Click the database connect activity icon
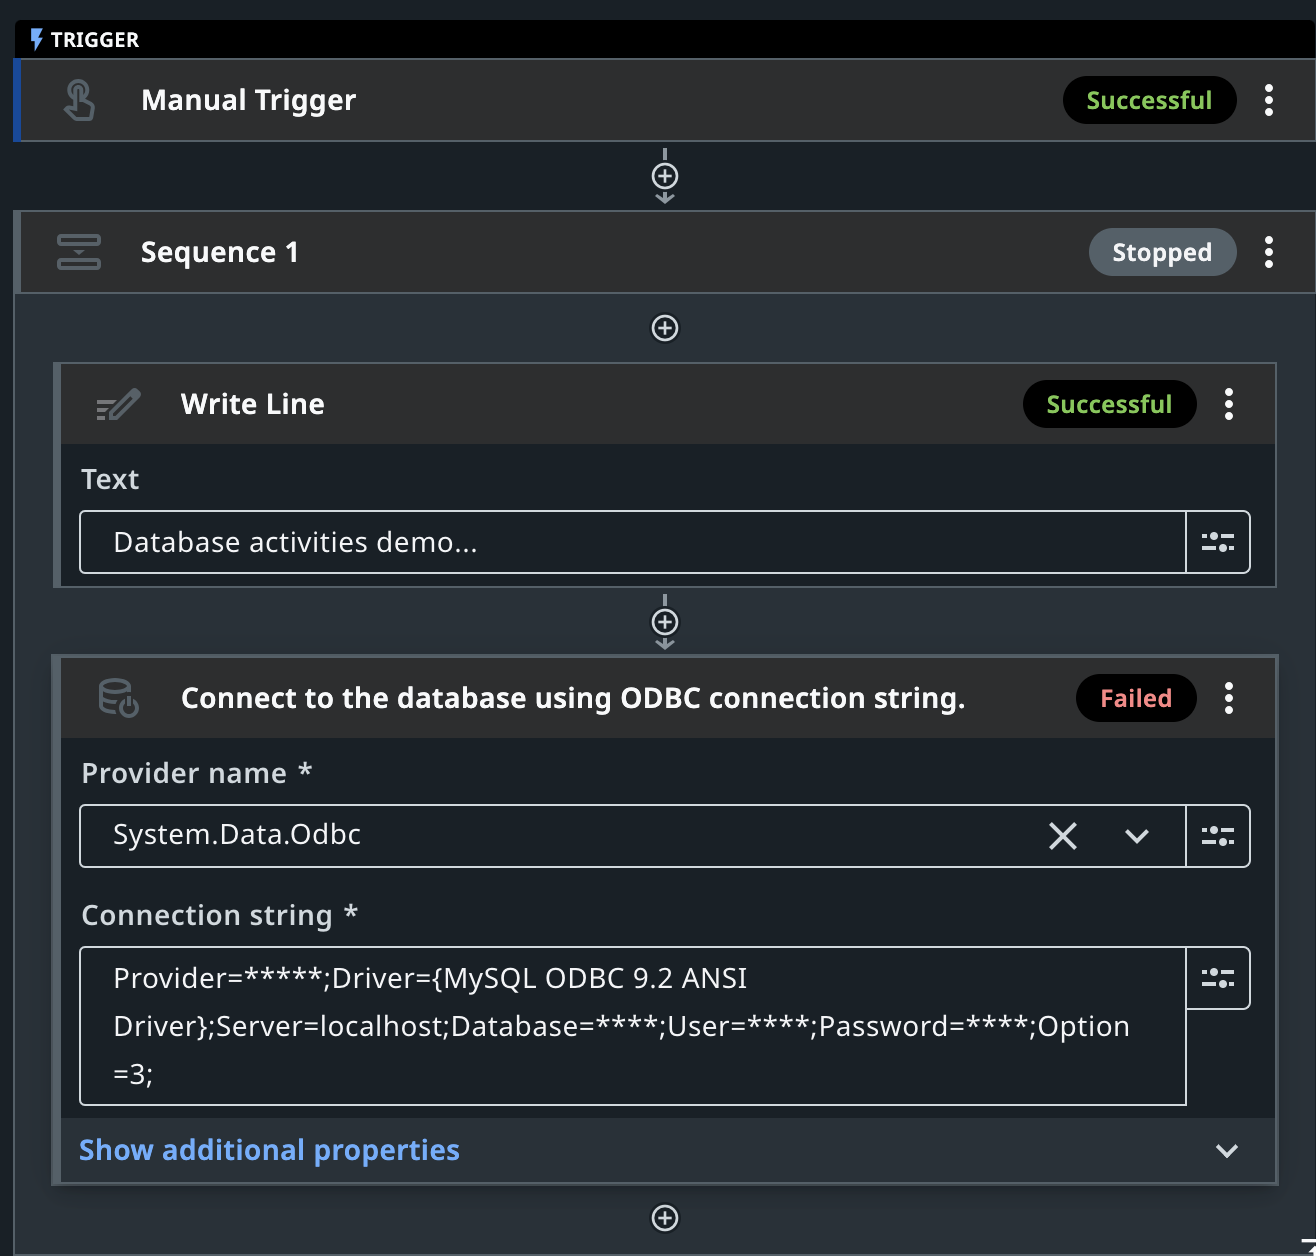Image resolution: width=1316 pixels, height=1256 pixels. 118,698
